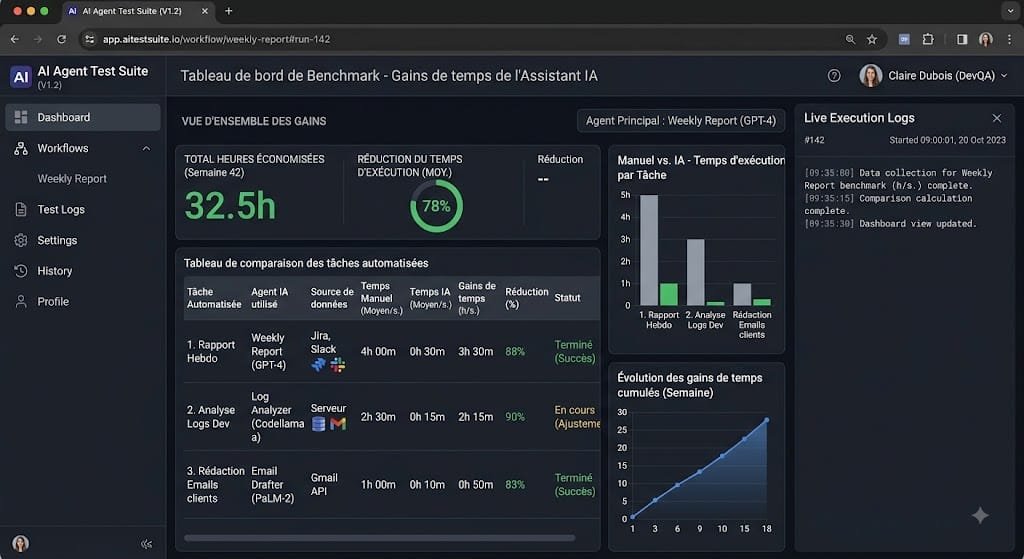Click the AI Agent Test Suite logo

click(21, 76)
